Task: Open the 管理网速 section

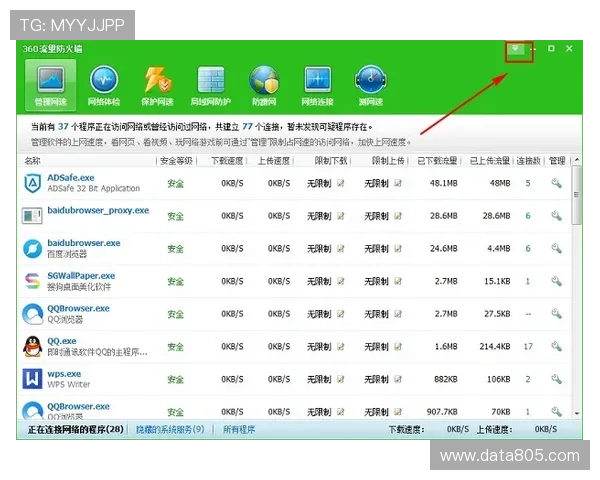Action: click(51, 85)
